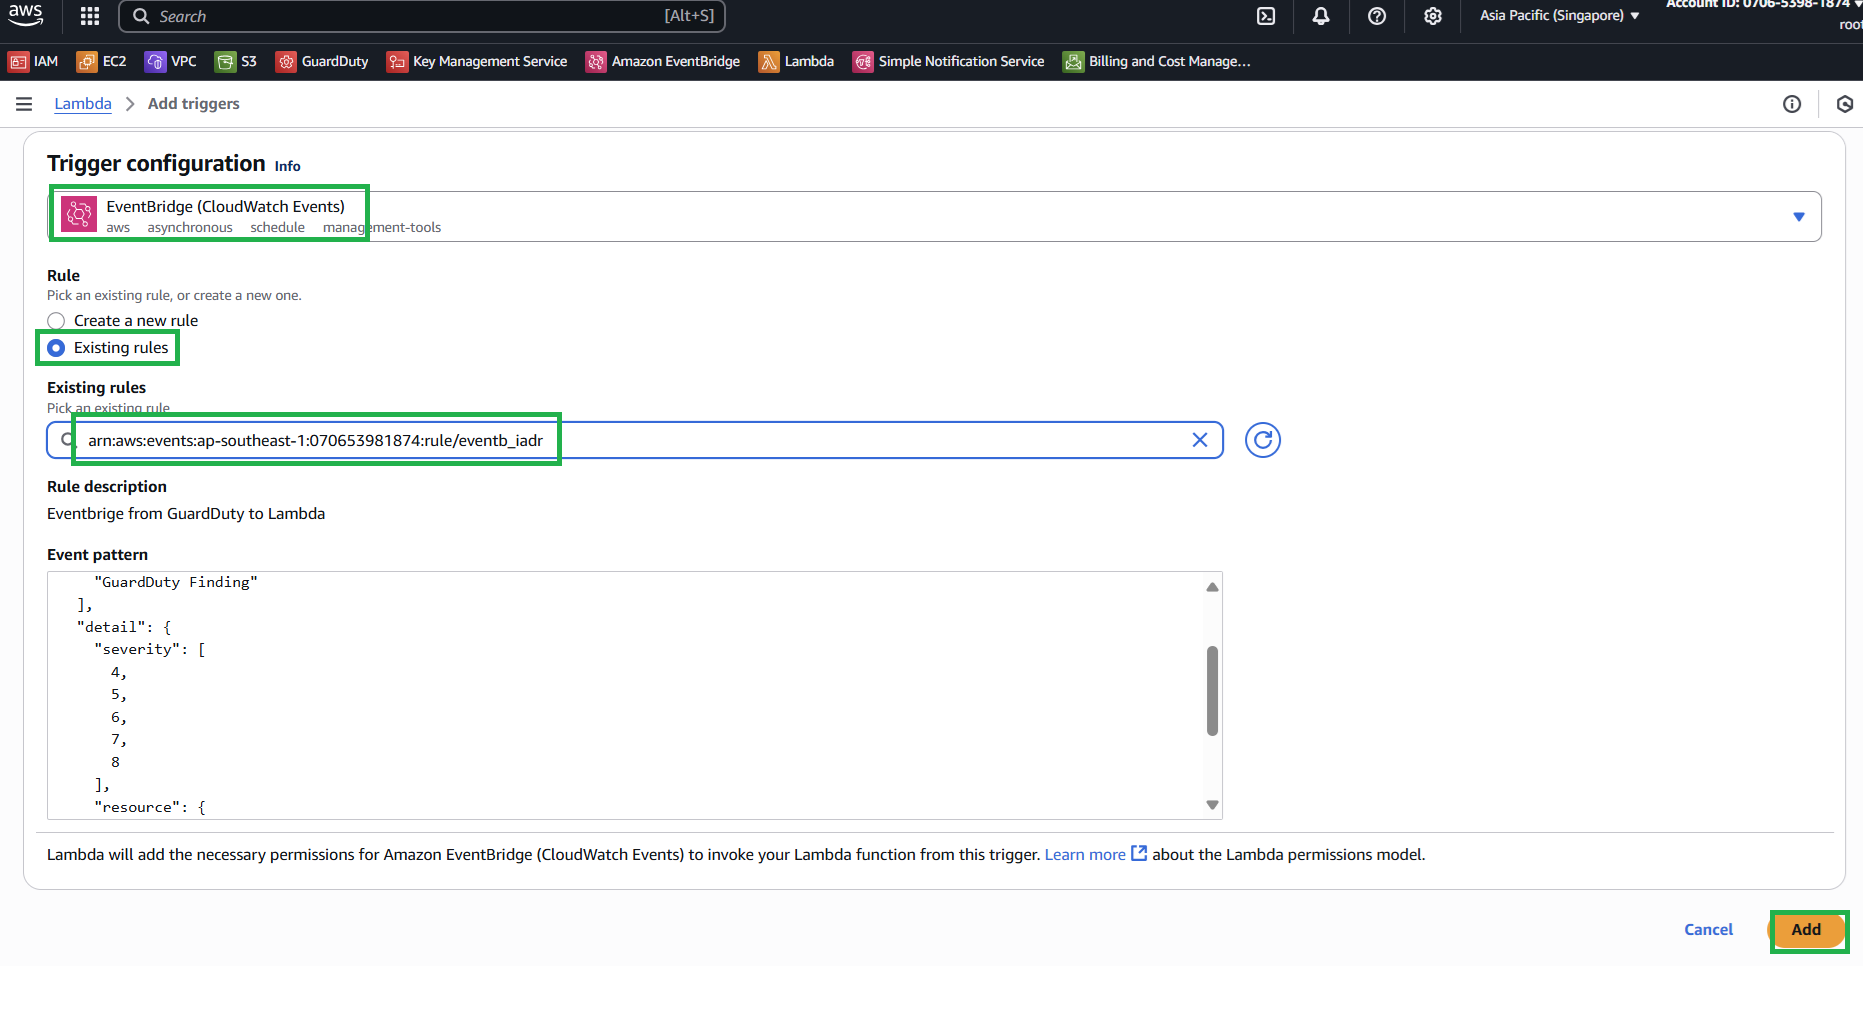Click the Add triggers breadcrumb text
The width and height of the screenshot is (1867, 1020).
pos(194,104)
